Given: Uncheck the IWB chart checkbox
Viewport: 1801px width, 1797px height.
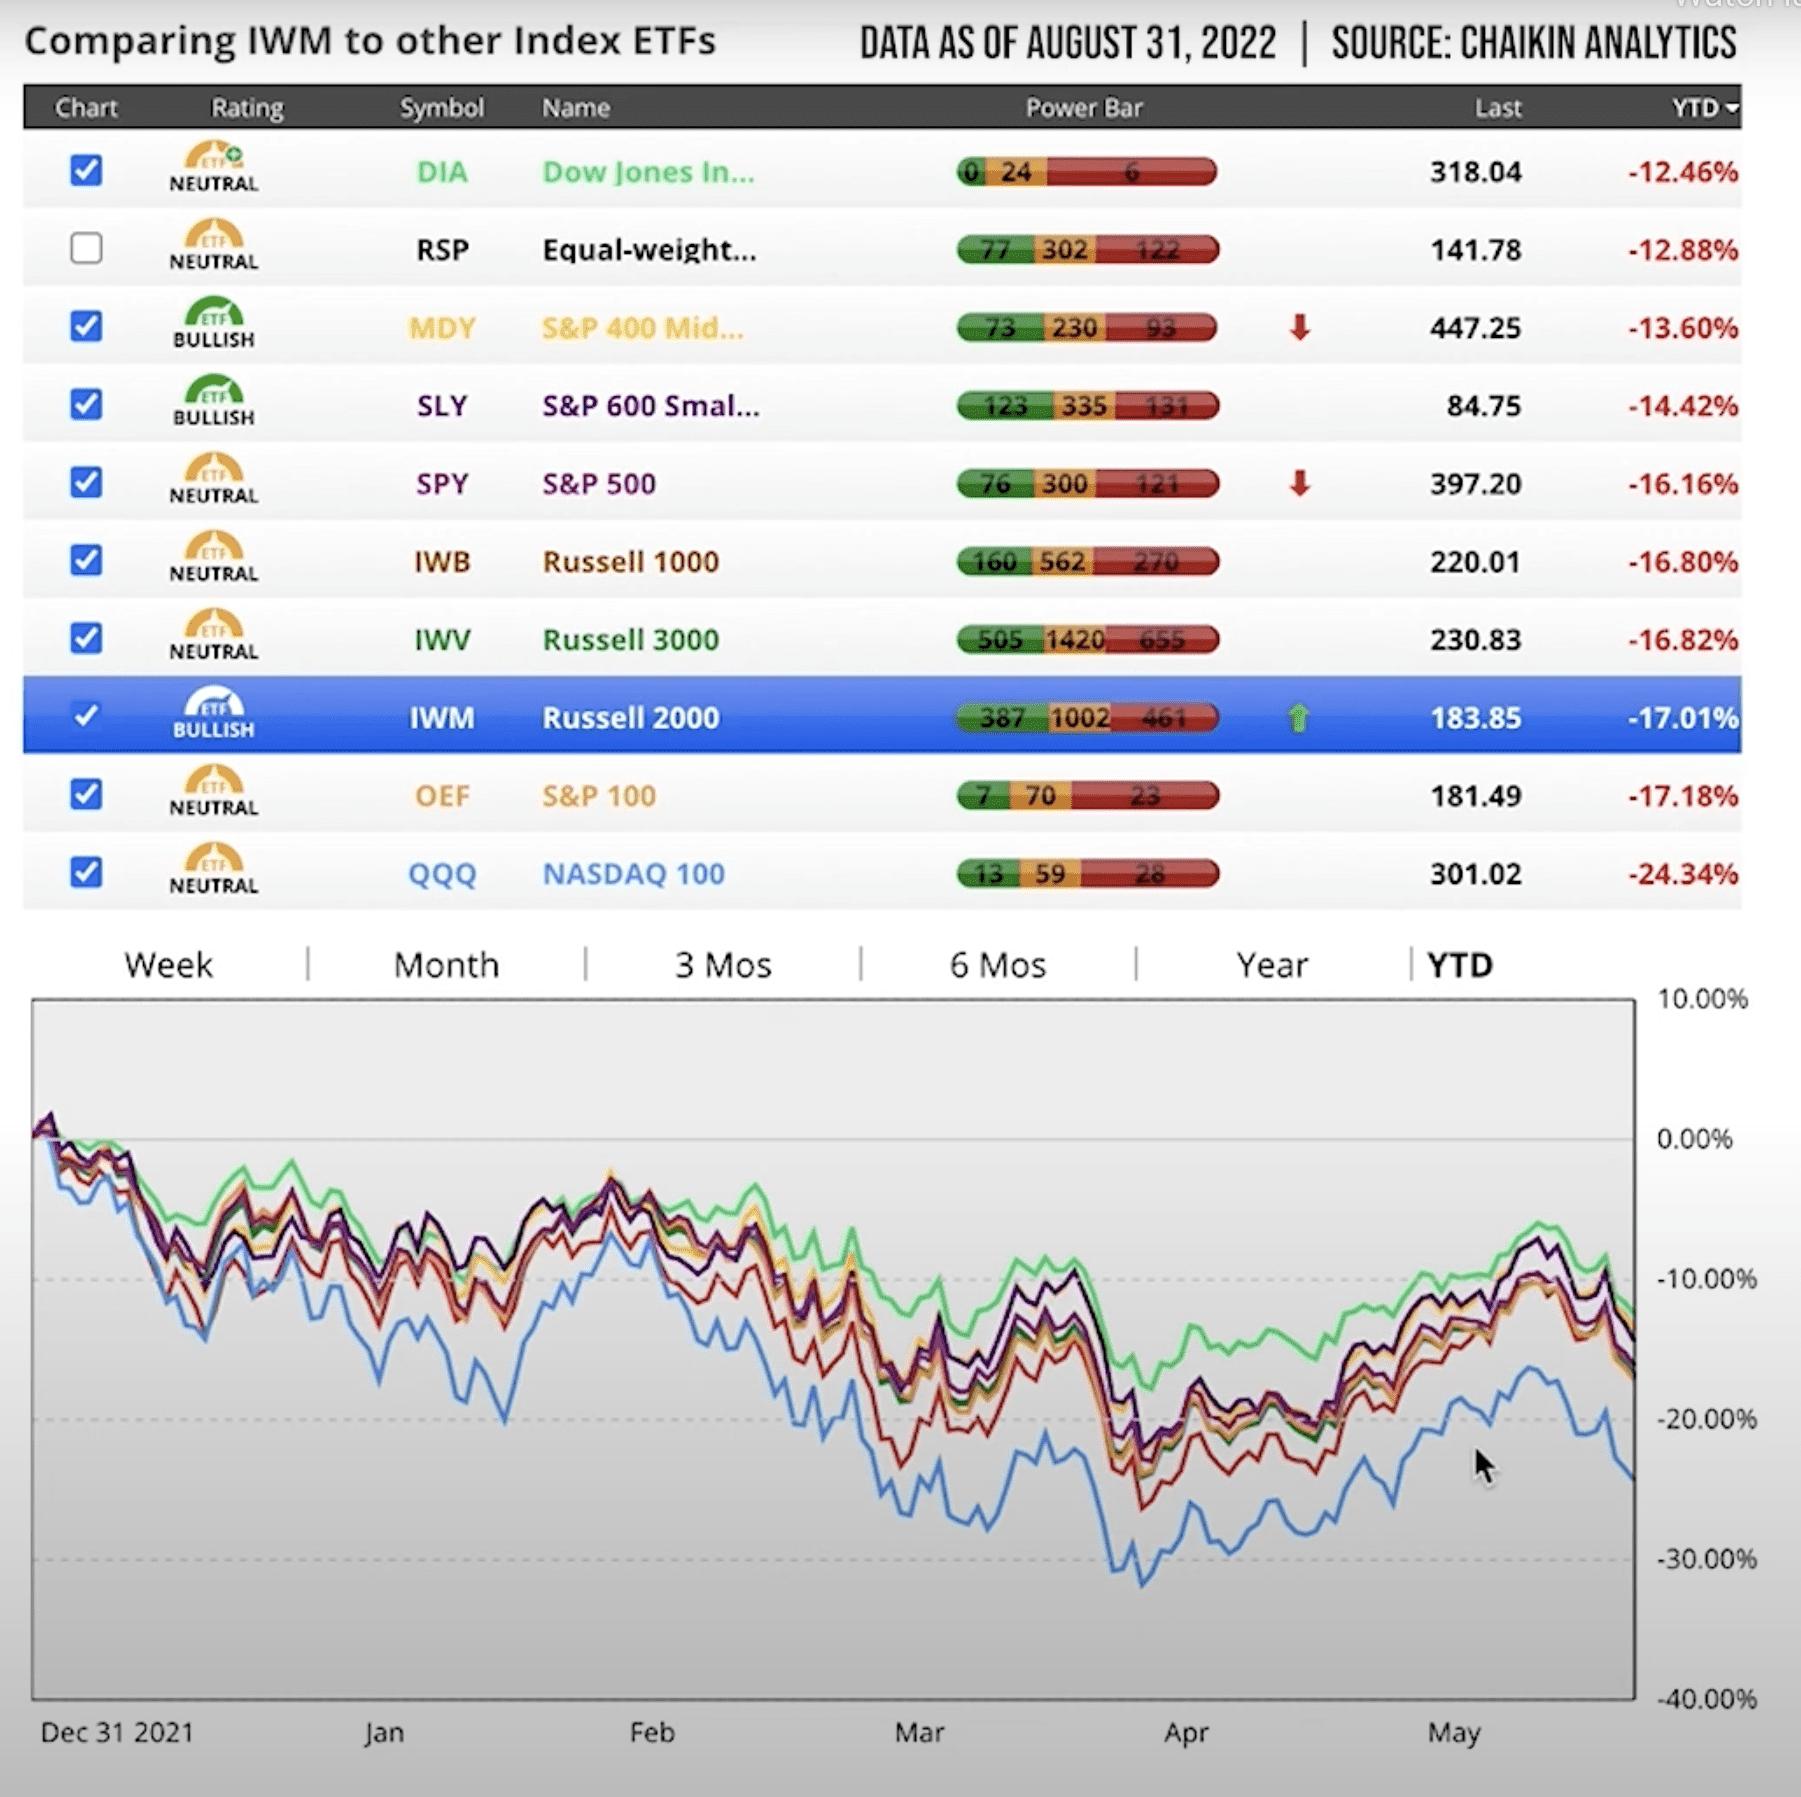Looking at the screenshot, I should tap(86, 560).
